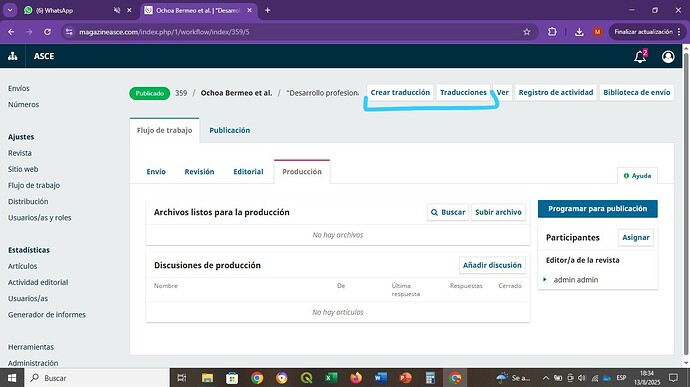690x387 pixels.
Task: Open Revista settings in sidebar
Action: (19, 153)
